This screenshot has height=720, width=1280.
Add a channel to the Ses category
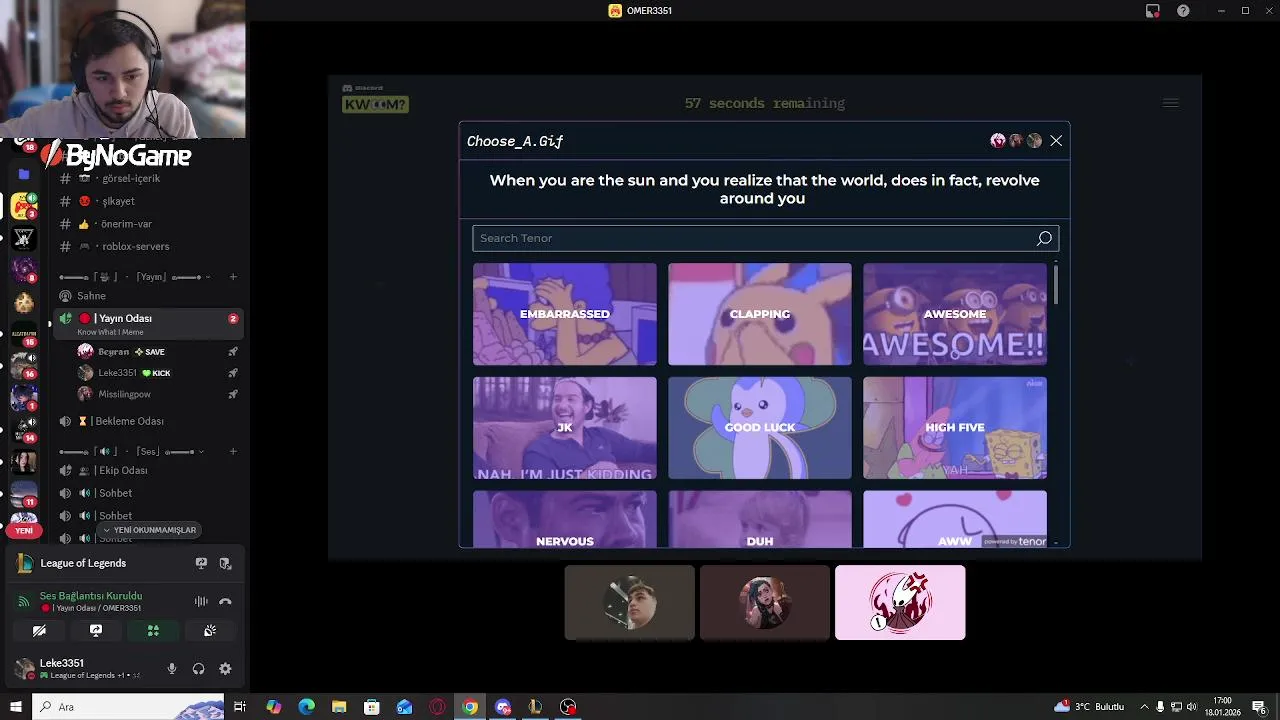(233, 452)
